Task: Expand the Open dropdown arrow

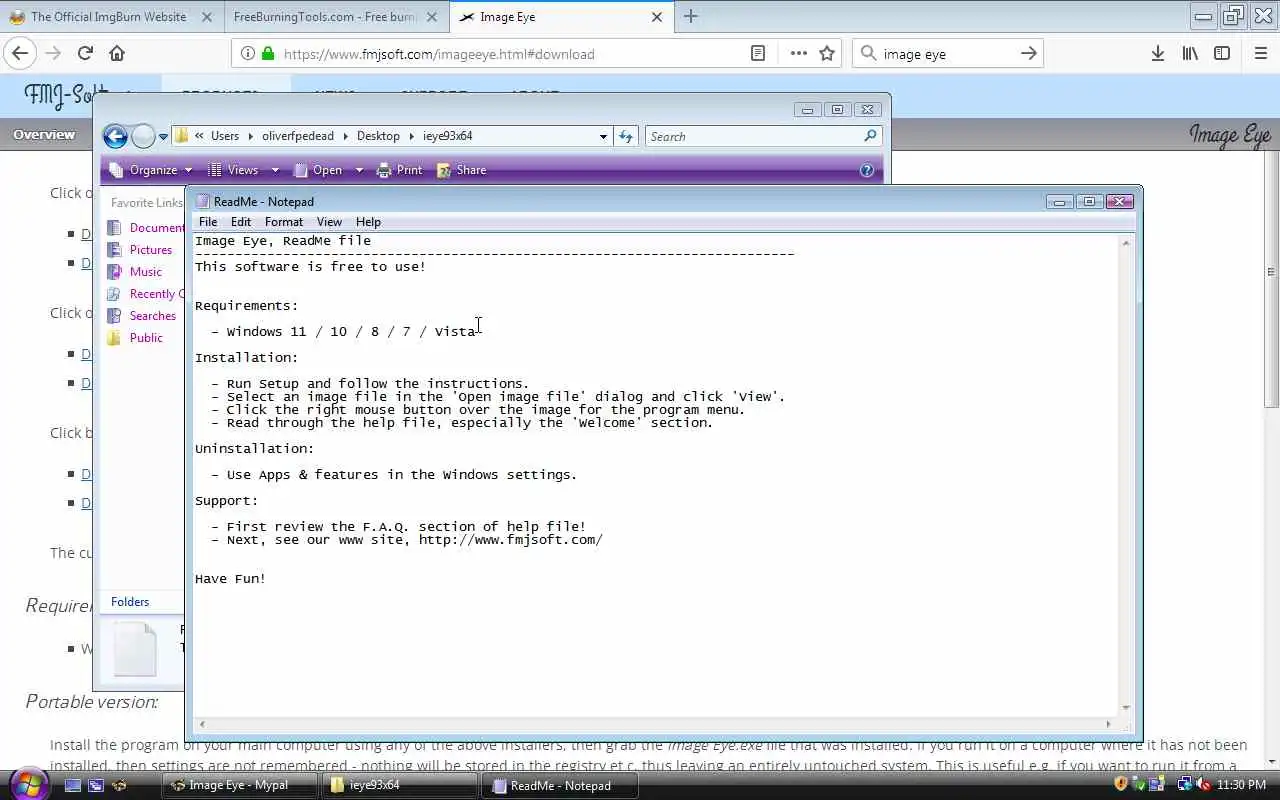Action: (x=359, y=170)
